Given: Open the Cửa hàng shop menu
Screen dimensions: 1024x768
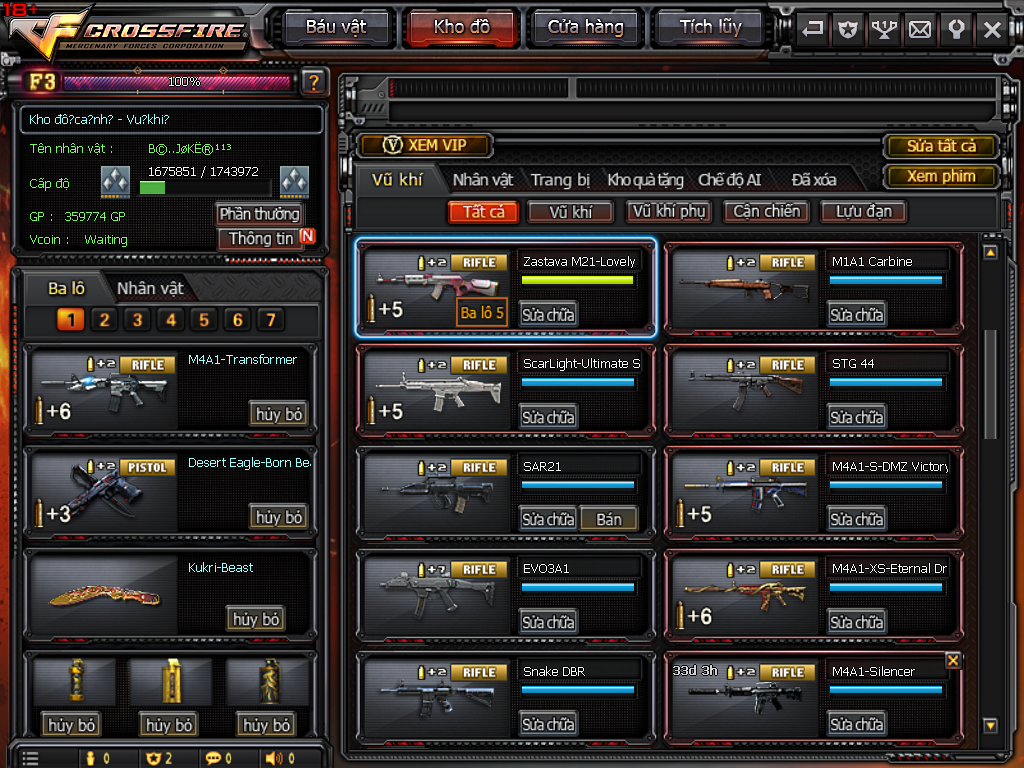Looking at the screenshot, I should (x=585, y=27).
